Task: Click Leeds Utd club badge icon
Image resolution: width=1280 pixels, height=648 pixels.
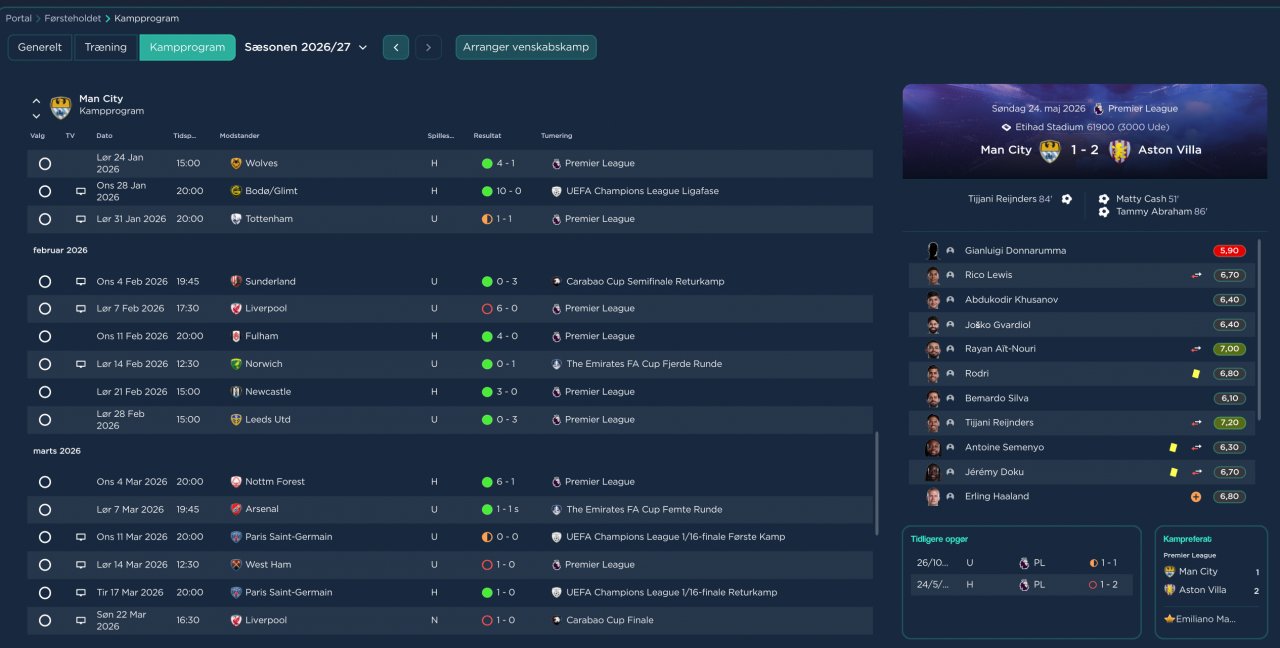Action: pyautogui.click(x=236, y=420)
